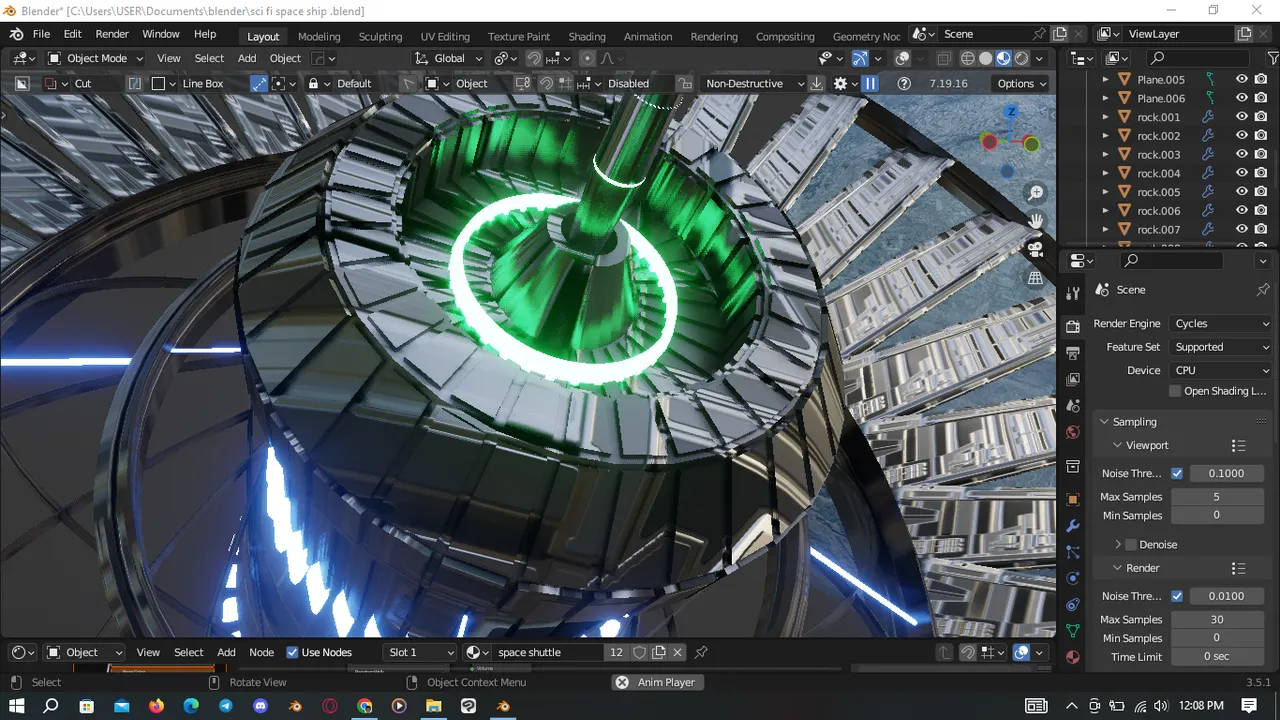Collapse the Sampling panel

point(1104,422)
